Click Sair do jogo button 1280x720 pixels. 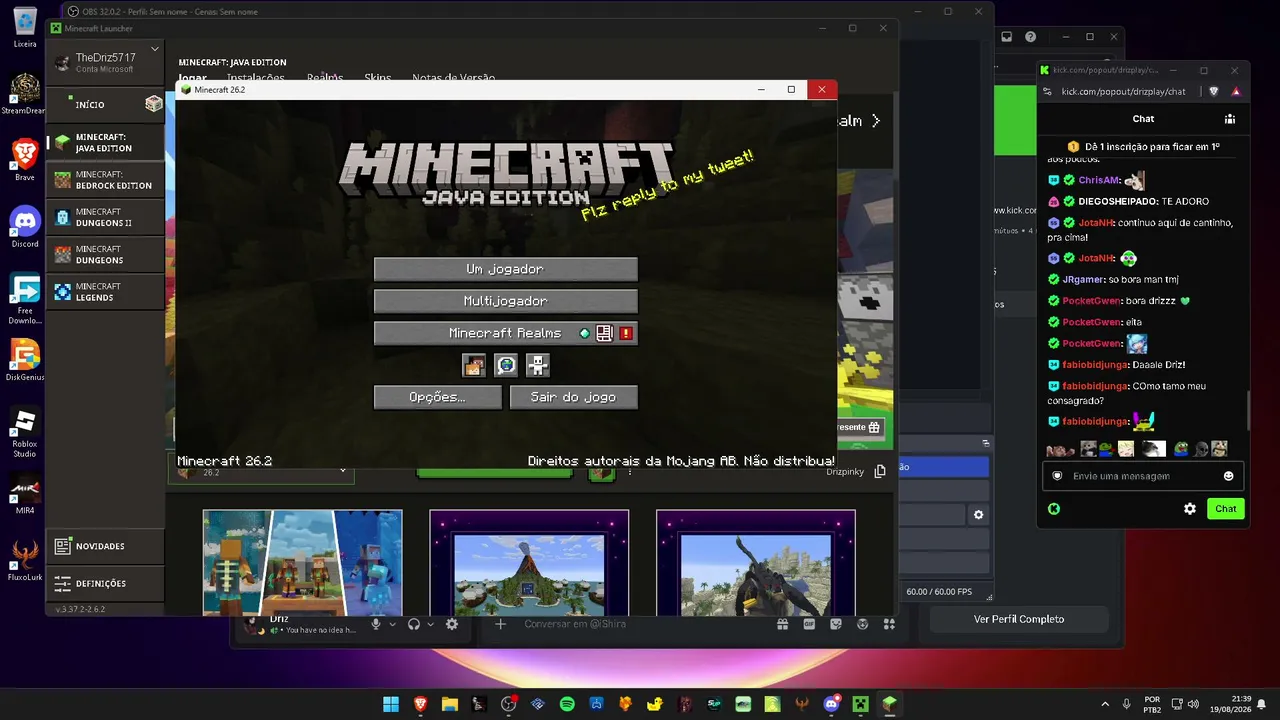573,397
